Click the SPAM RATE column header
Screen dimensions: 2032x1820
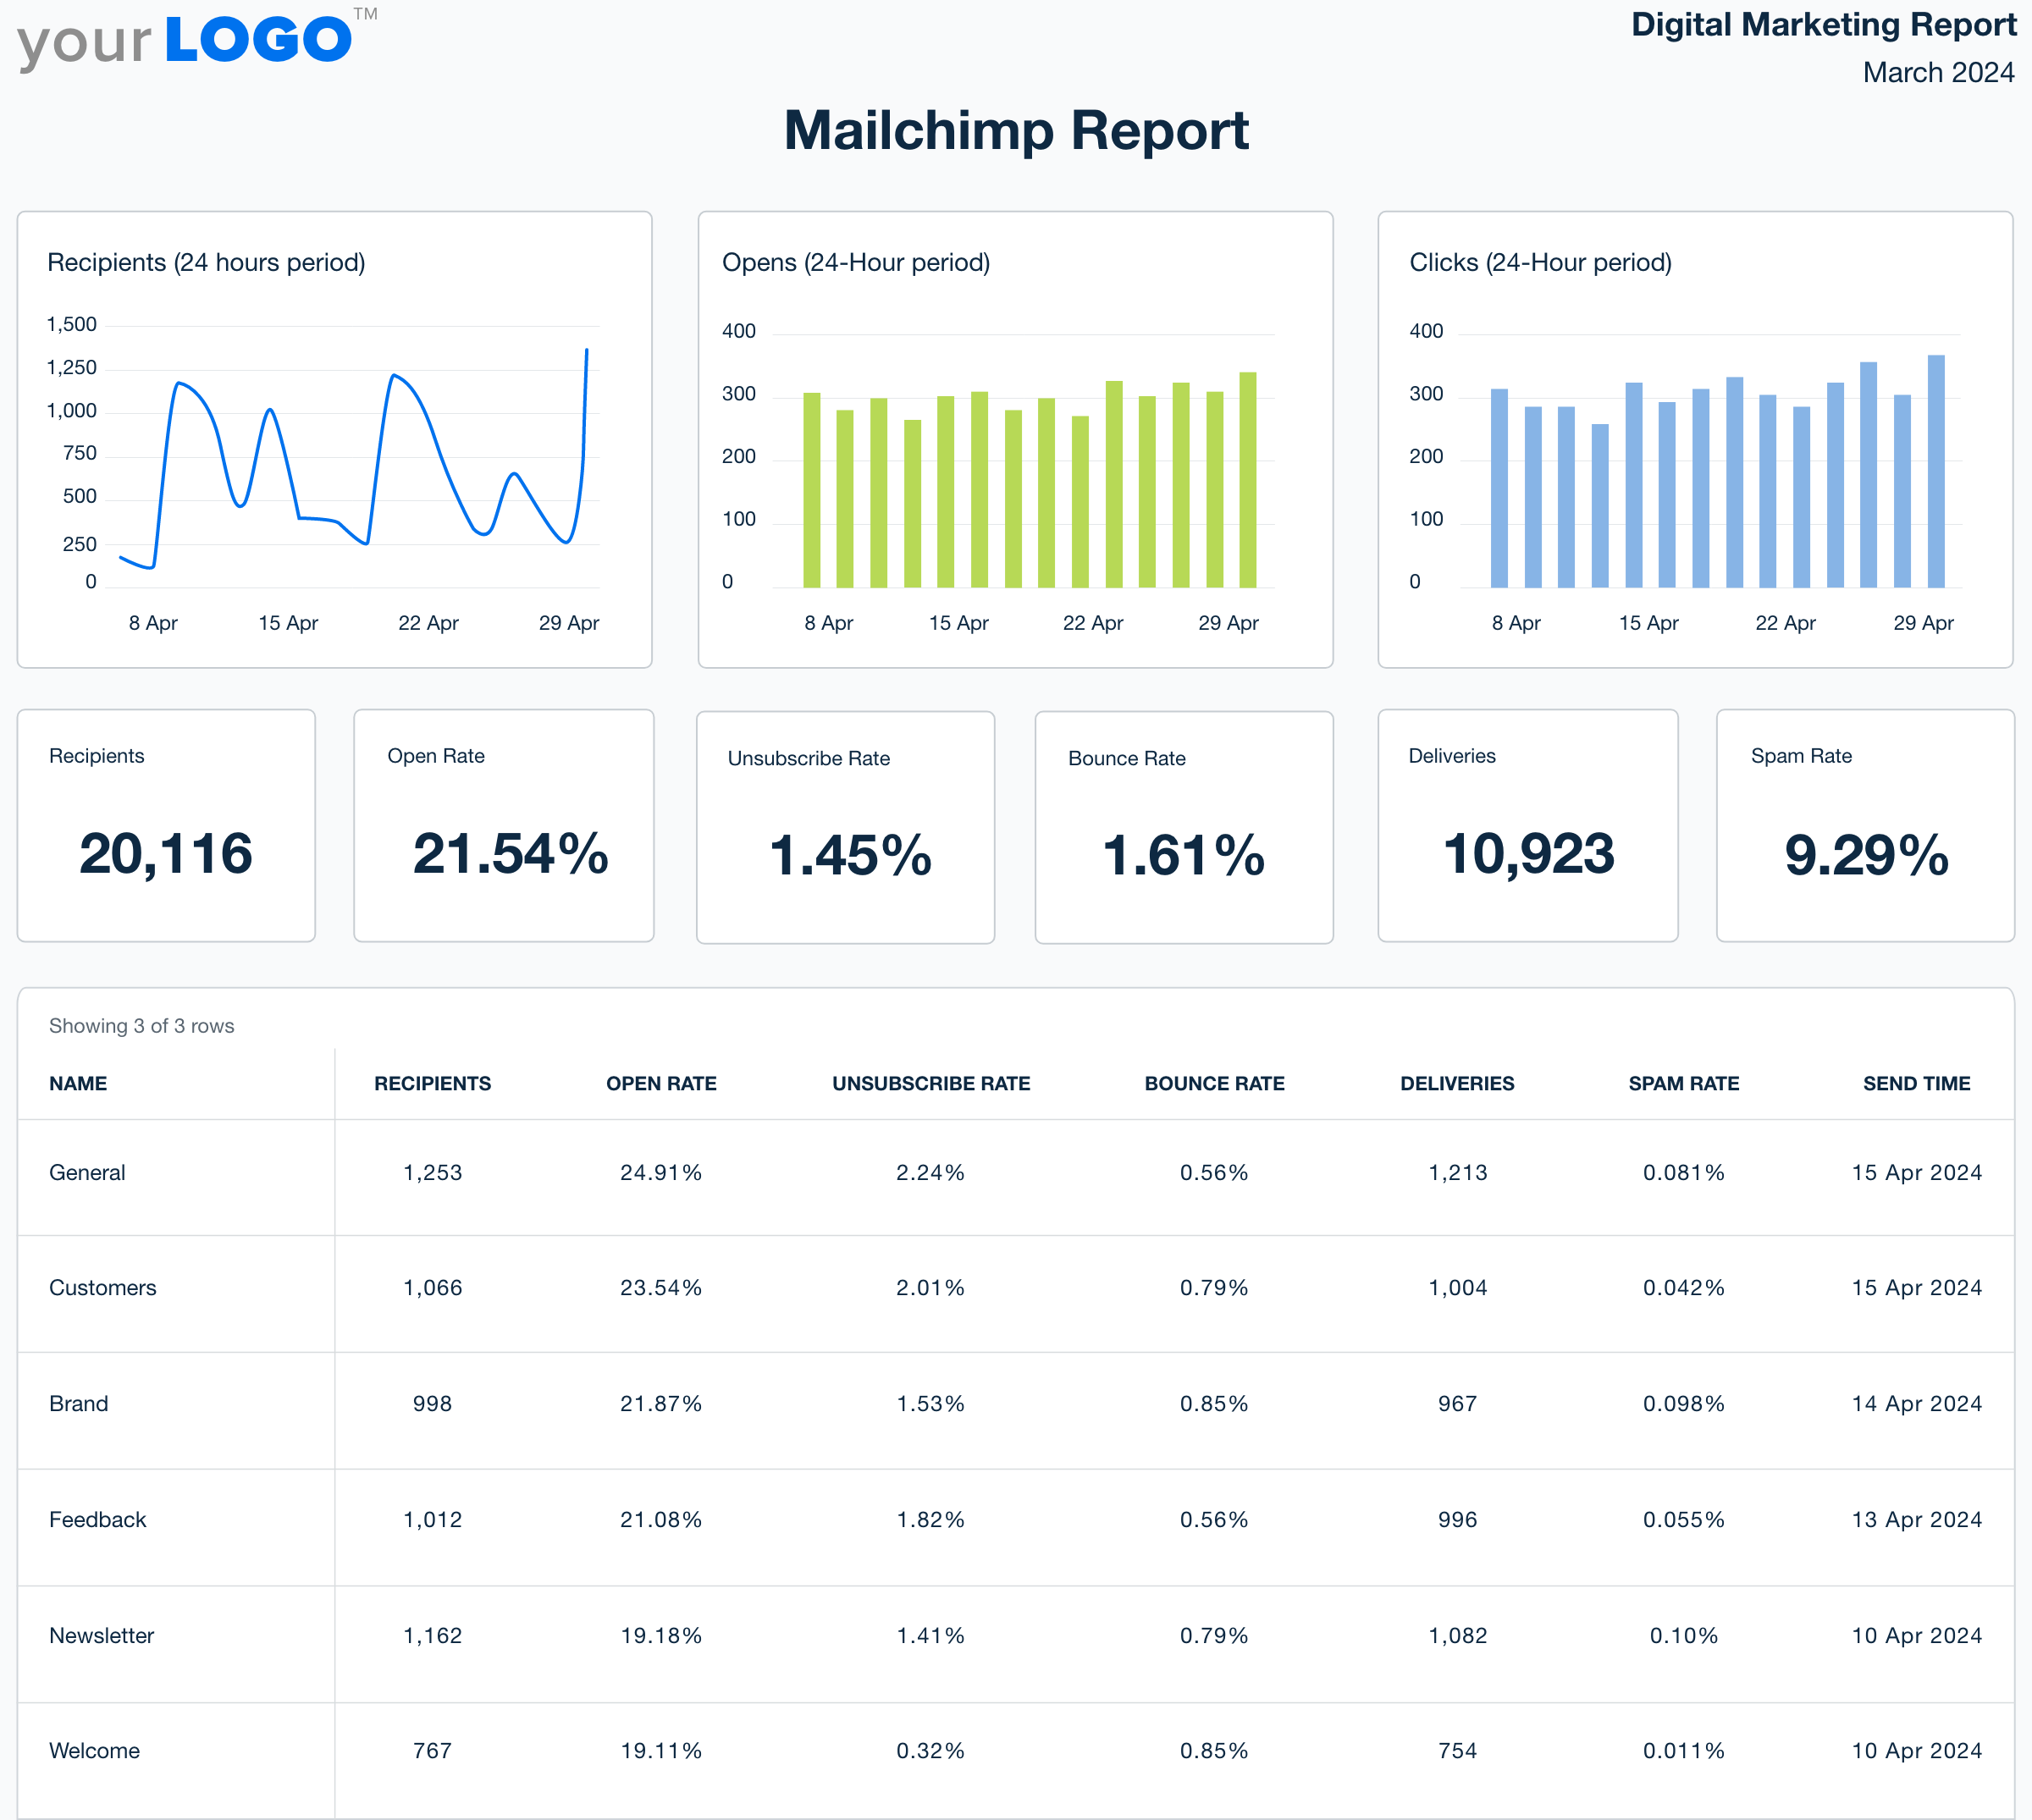click(x=1683, y=1083)
